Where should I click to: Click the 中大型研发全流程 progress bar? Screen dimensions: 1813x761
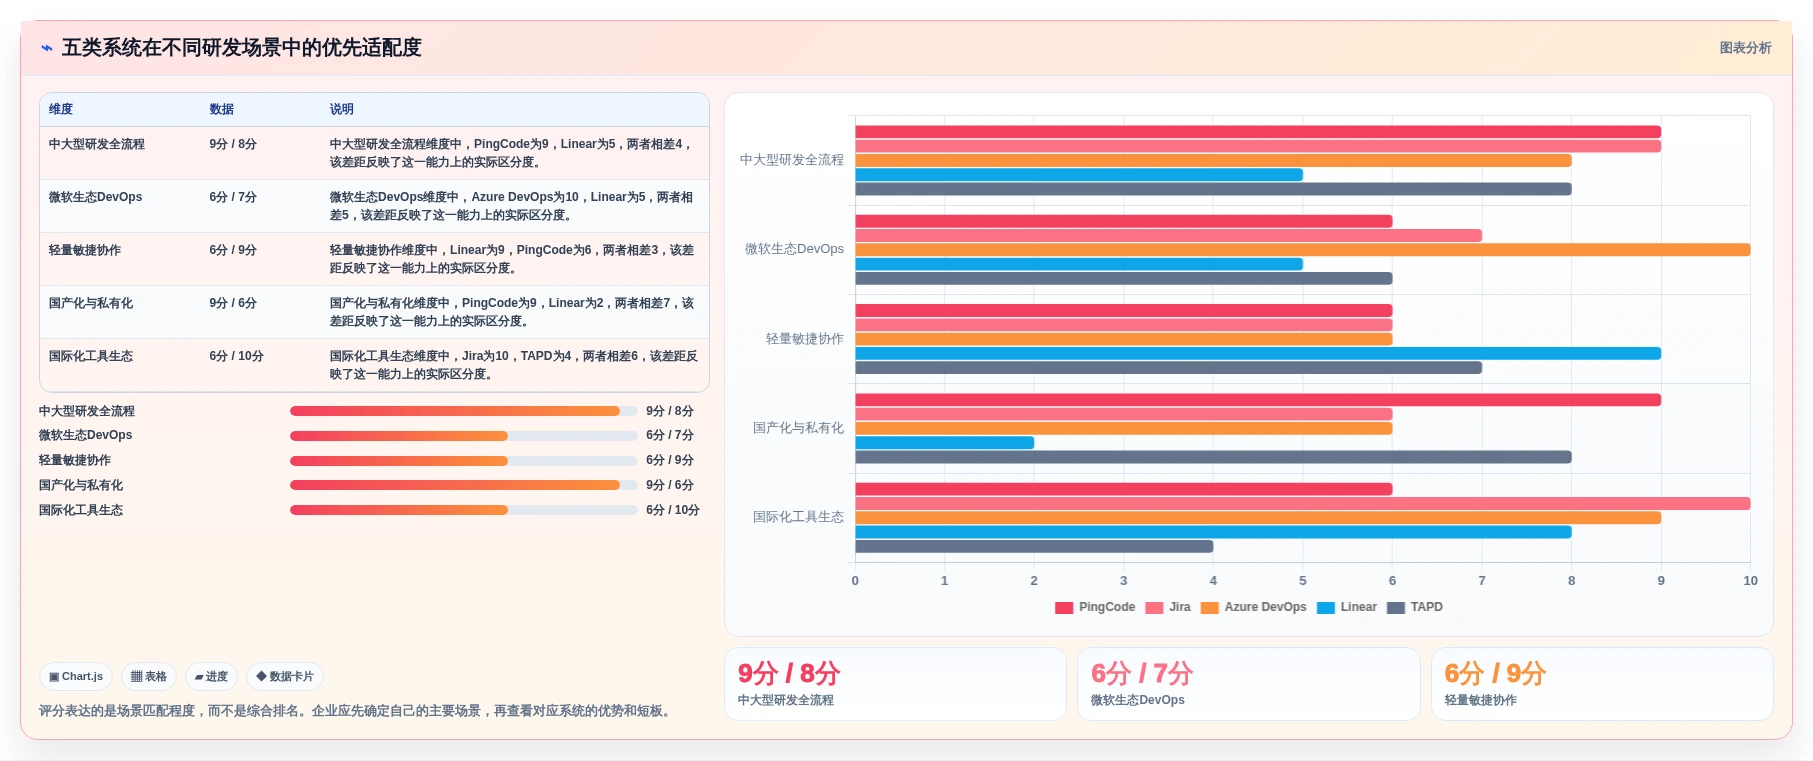463,411
